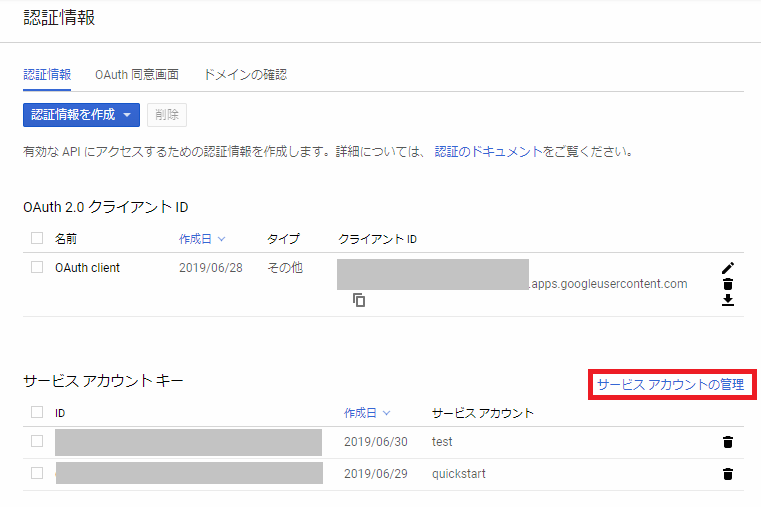Click the apps.googleusercontent.com client ID text

click(609, 284)
